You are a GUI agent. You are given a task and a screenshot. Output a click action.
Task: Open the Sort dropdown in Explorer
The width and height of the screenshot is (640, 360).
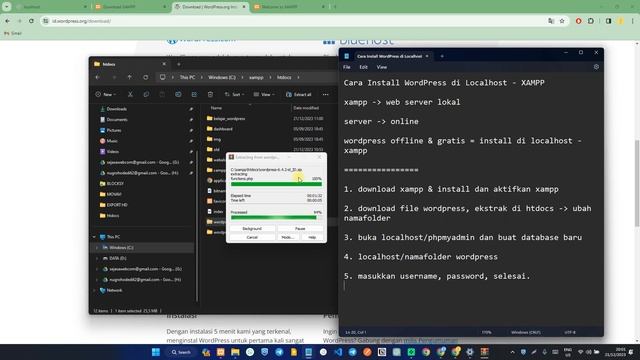tap(234, 94)
